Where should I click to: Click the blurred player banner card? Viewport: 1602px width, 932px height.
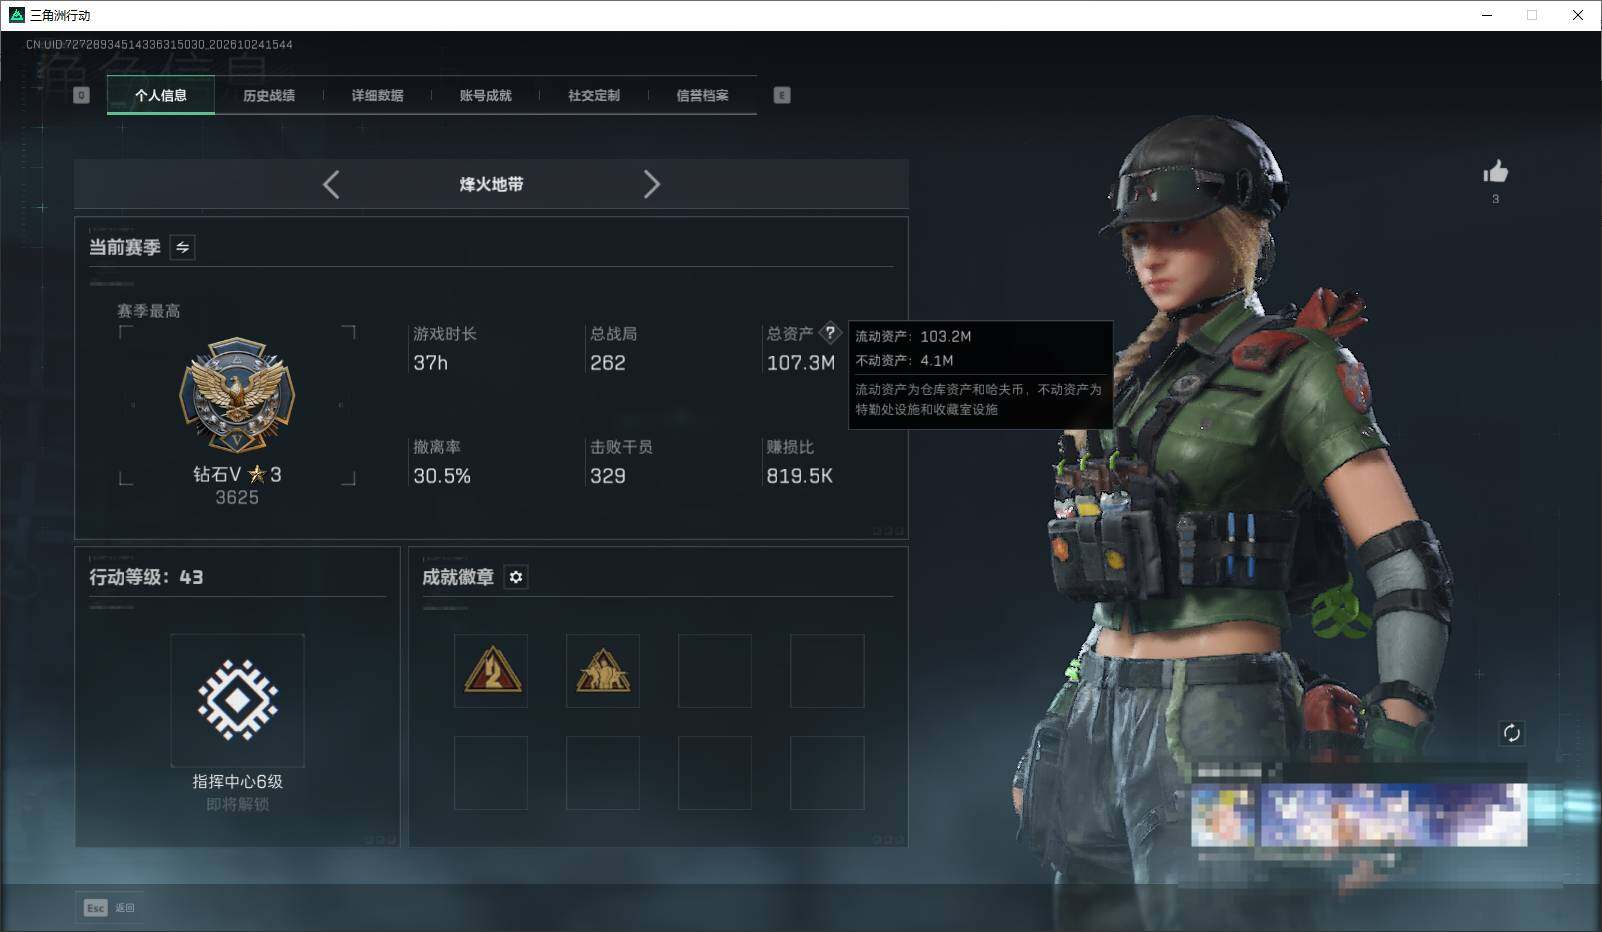pyautogui.click(x=1359, y=814)
